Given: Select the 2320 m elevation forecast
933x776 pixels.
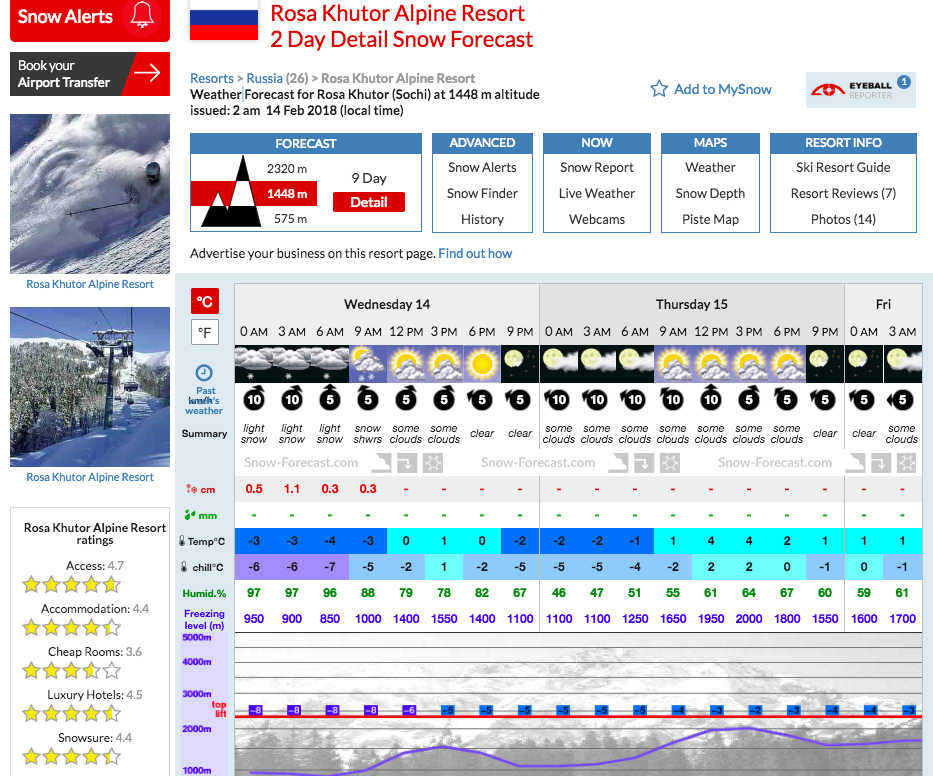Looking at the screenshot, I should click(287, 168).
